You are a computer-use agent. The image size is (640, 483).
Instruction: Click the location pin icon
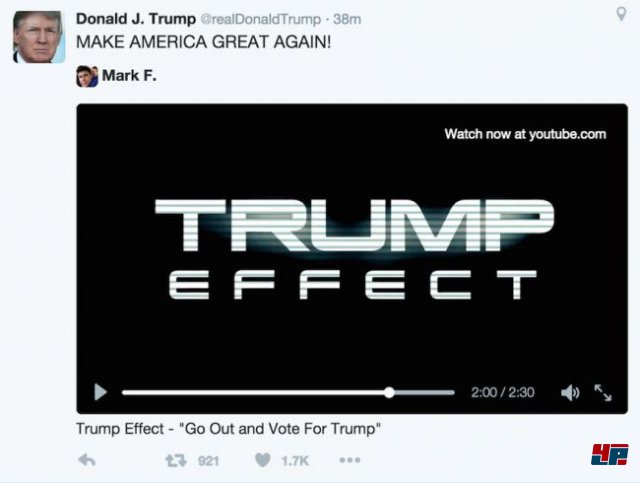(x=621, y=14)
